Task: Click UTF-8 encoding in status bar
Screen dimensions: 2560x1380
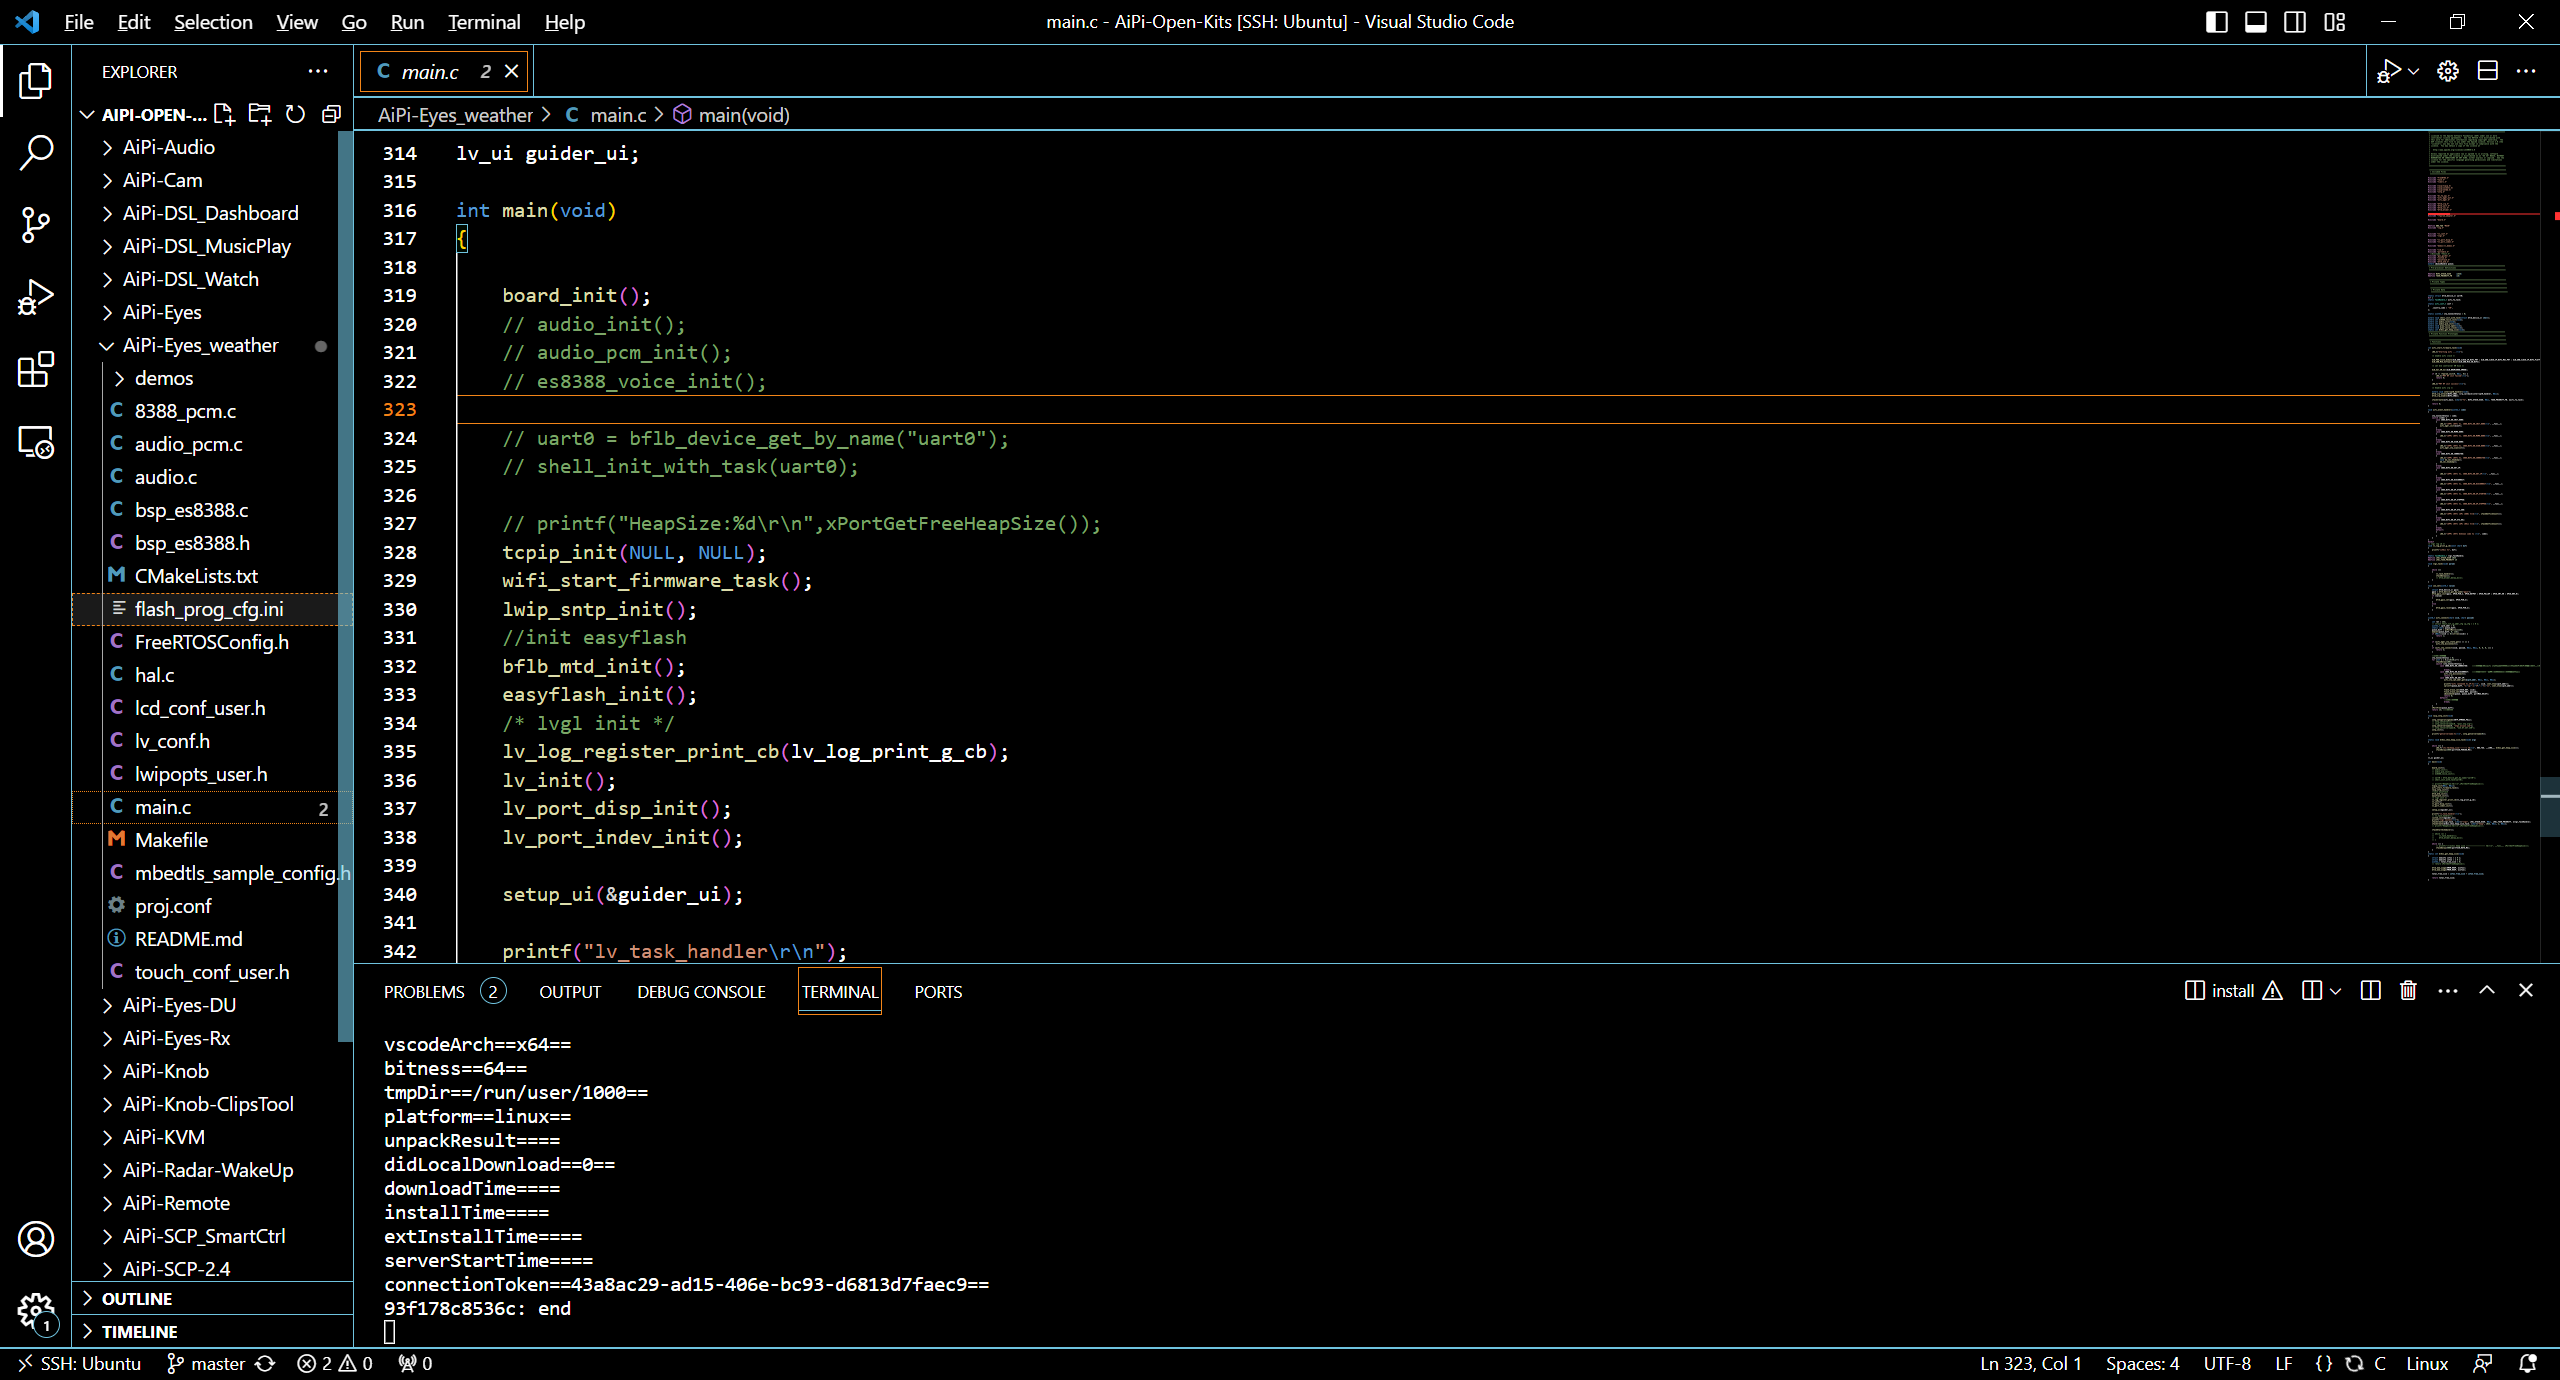Action: tap(2227, 1363)
